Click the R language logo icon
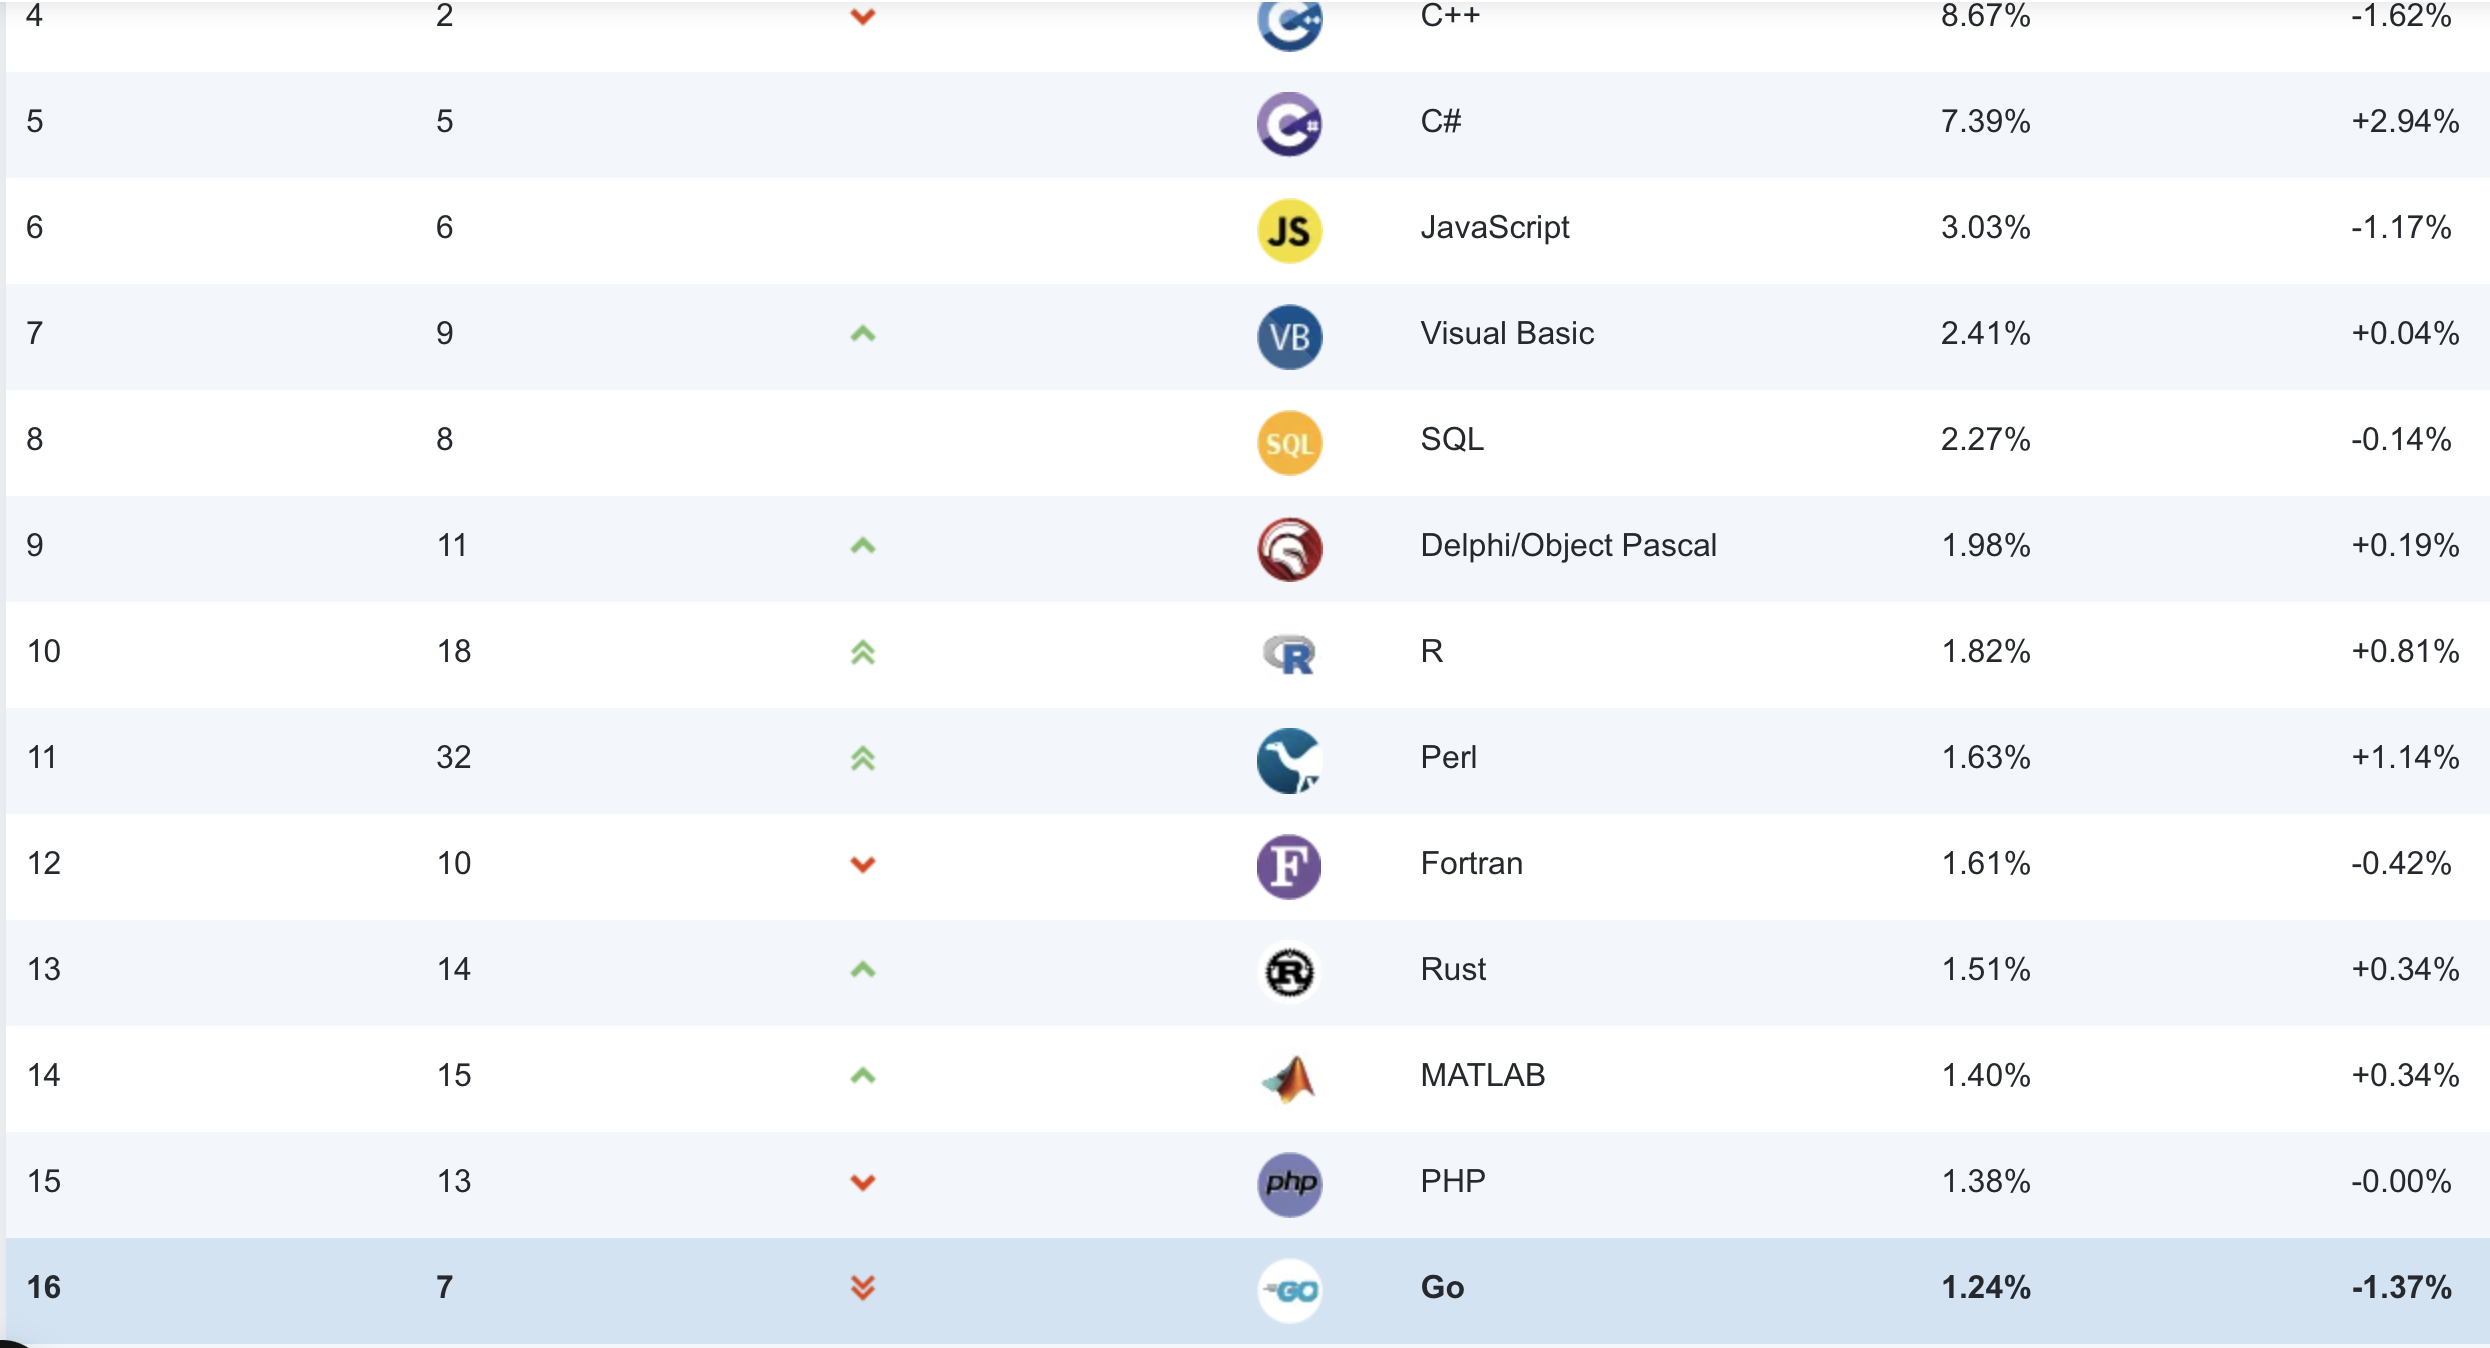The height and width of the screenshot is (1348, 2490). click(1289, 654)
